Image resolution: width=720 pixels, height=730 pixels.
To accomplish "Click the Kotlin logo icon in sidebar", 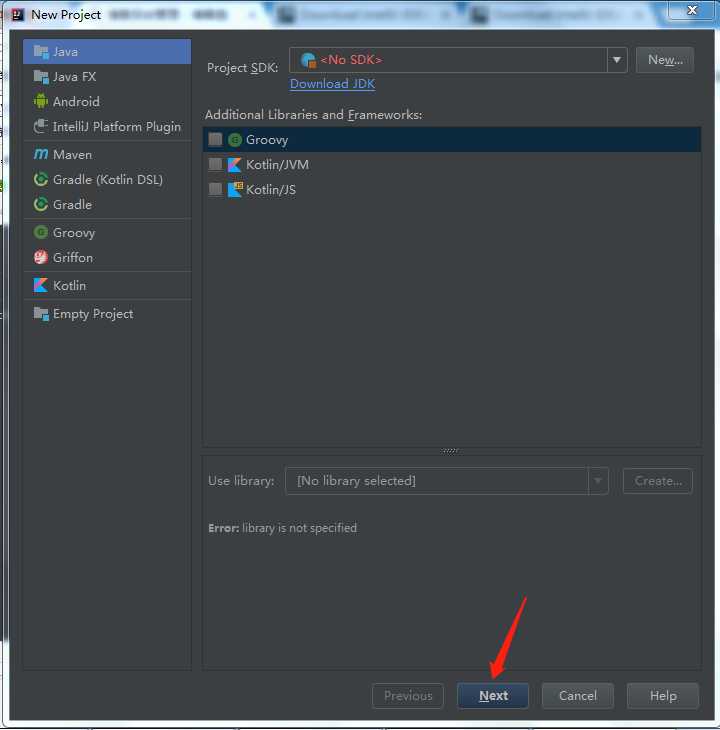I will (41, 285).
